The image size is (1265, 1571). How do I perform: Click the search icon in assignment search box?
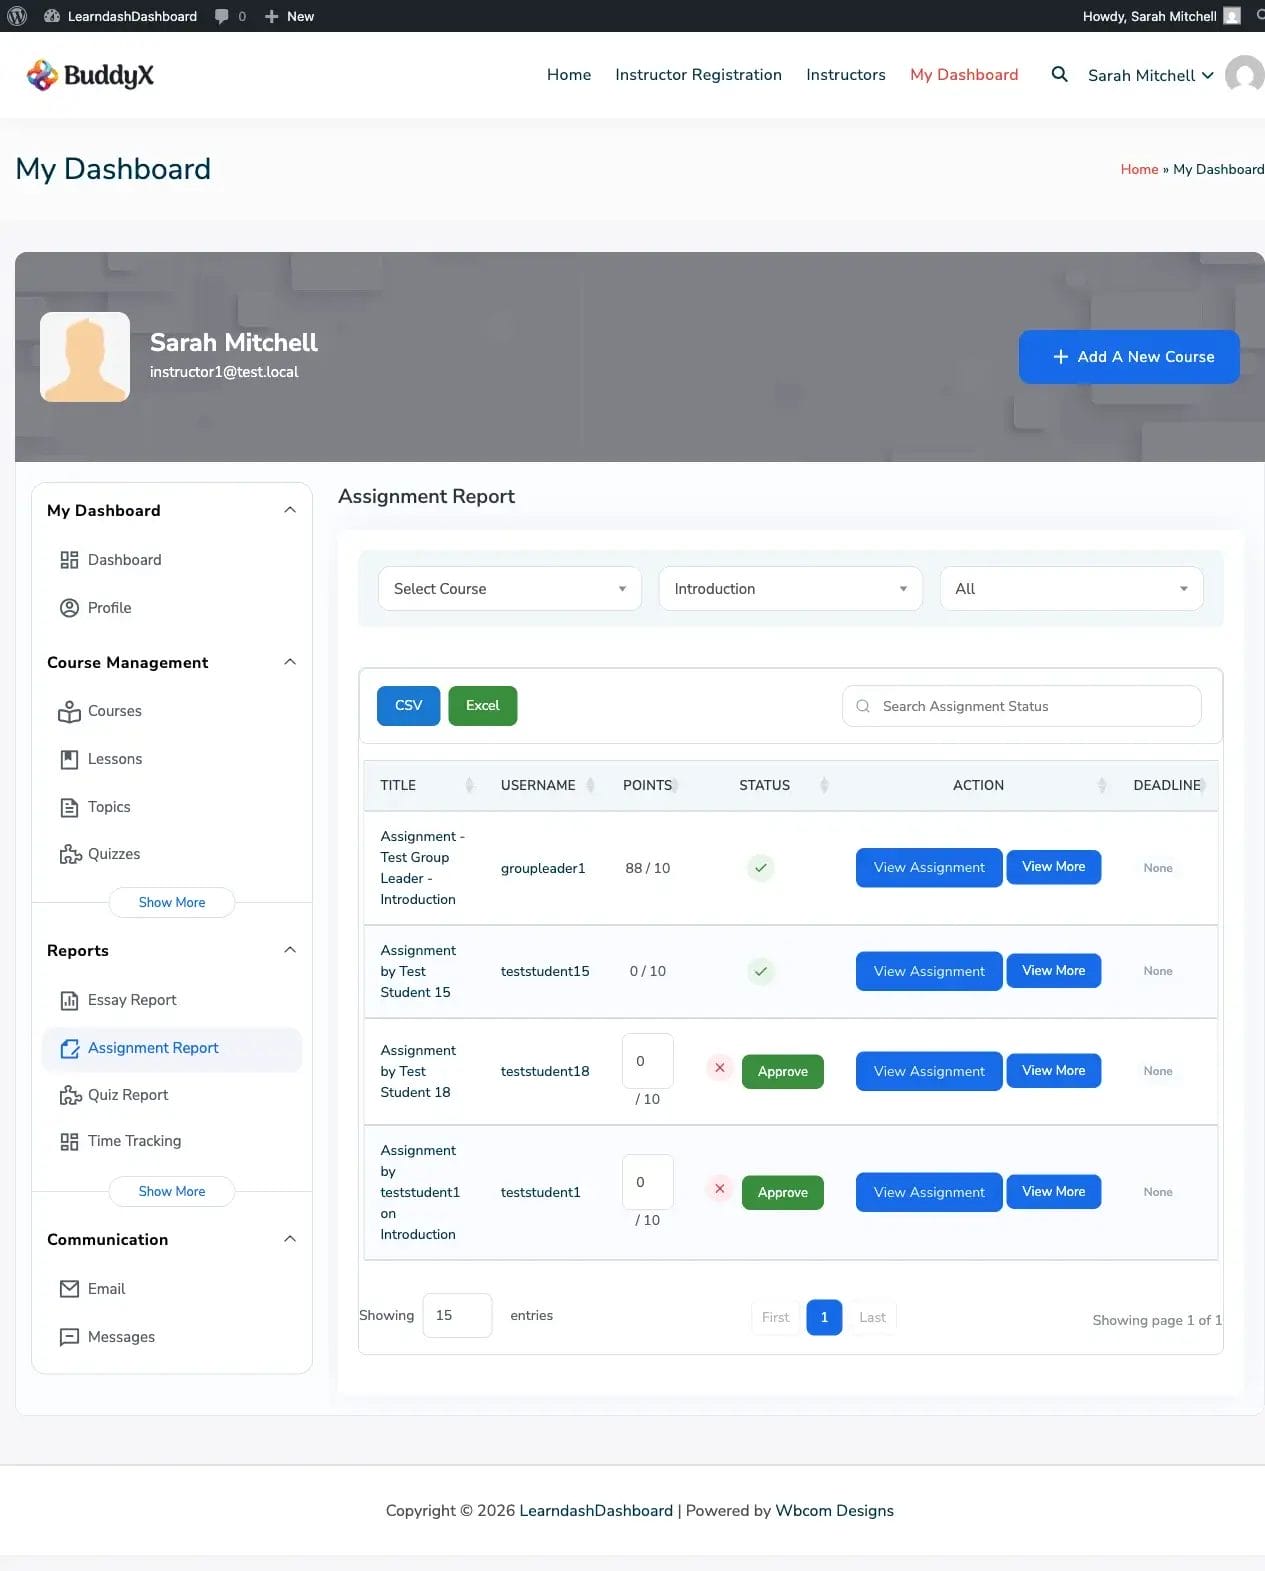863,706
